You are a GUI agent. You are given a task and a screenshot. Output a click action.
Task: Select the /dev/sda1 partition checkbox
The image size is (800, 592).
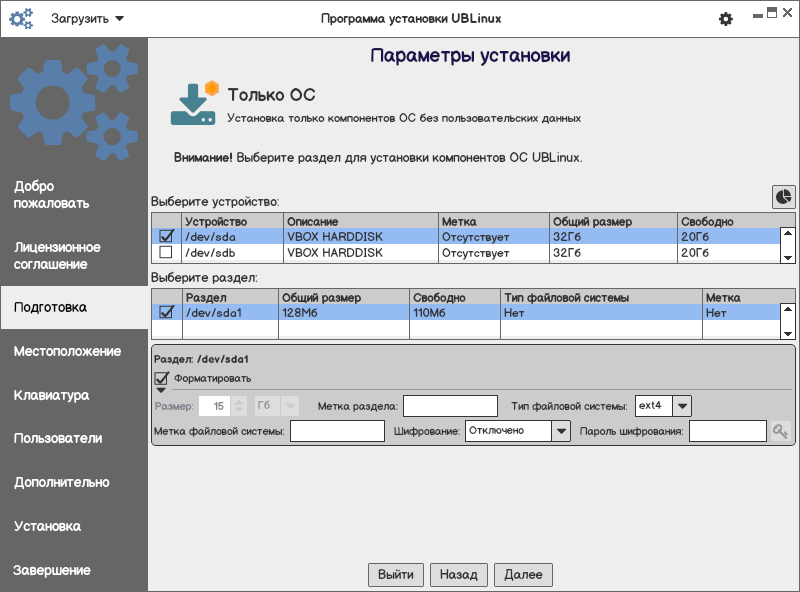coord(166,312)
